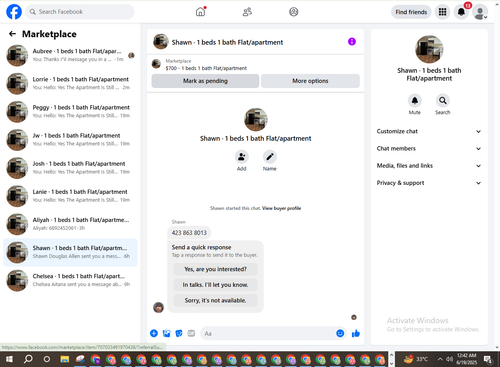Viewport: 500px width, 367px height.
Task: Click the taskbar clock showing 12:42 AM
Action: (x=467, y=359)
